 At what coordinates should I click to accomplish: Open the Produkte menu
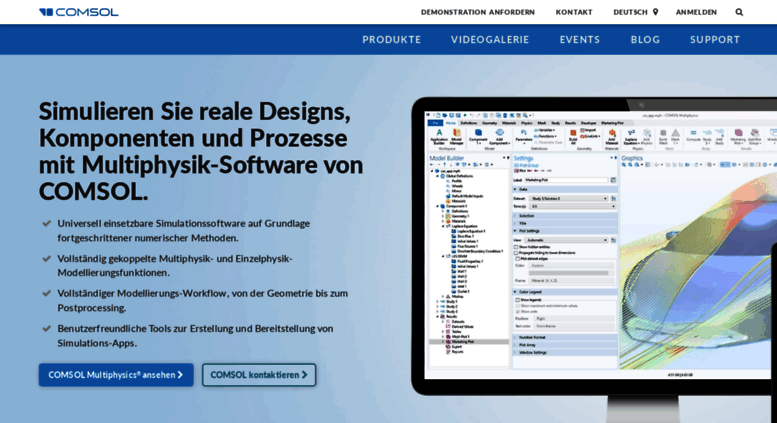391,40
